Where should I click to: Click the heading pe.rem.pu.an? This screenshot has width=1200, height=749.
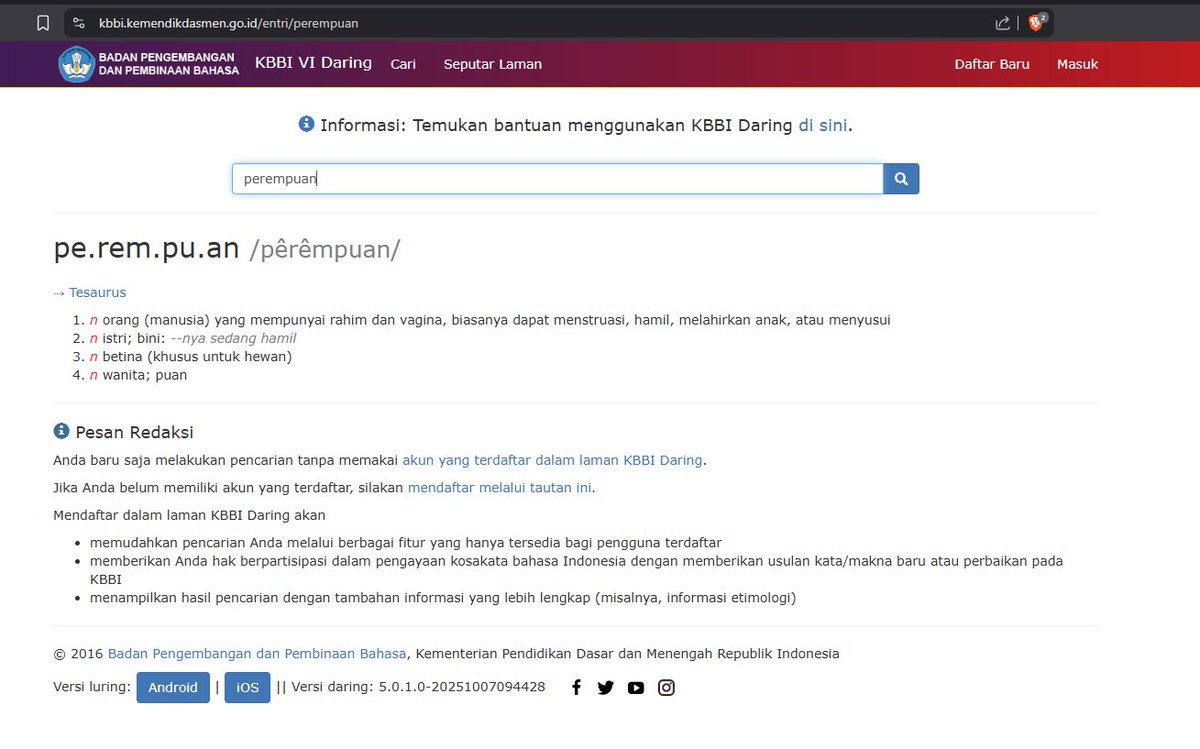click(x=146, y=249)
